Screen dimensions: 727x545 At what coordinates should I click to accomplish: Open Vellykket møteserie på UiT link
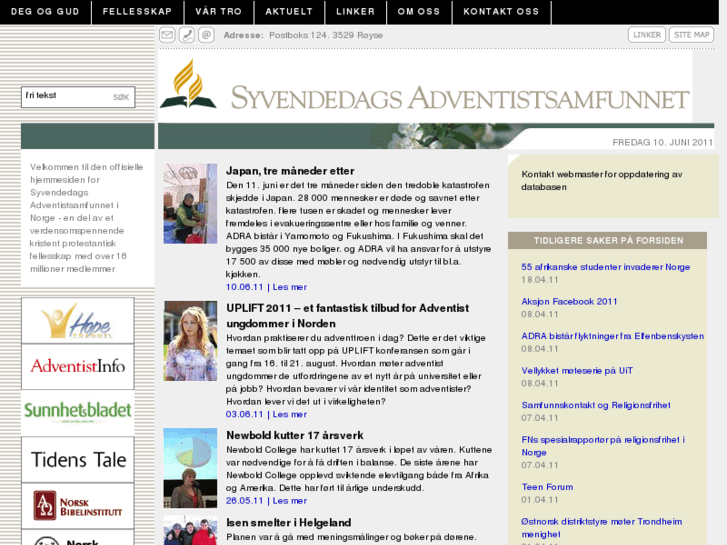coord(577,371)
